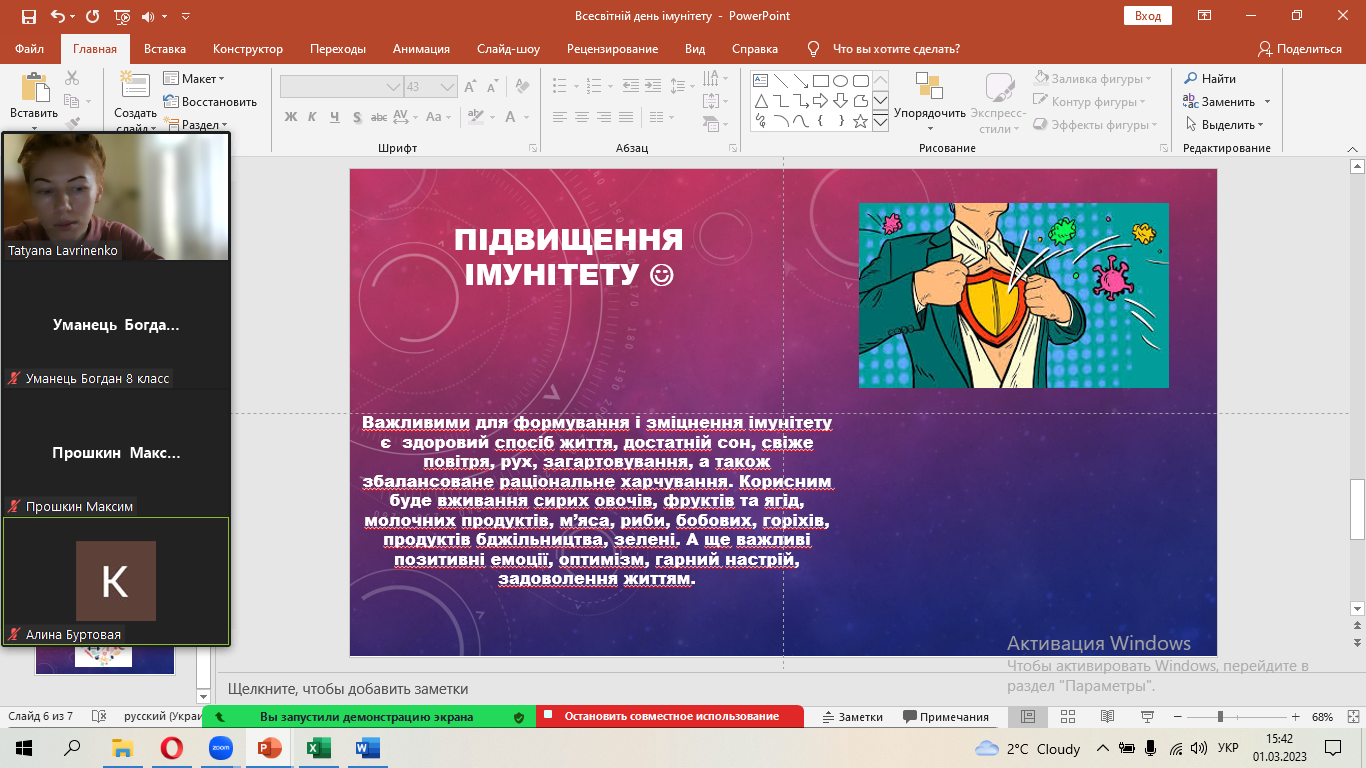Open Opera browser from taskbar
The height and width of the screenshot is (768, 1366).
[x=172, y=748]
